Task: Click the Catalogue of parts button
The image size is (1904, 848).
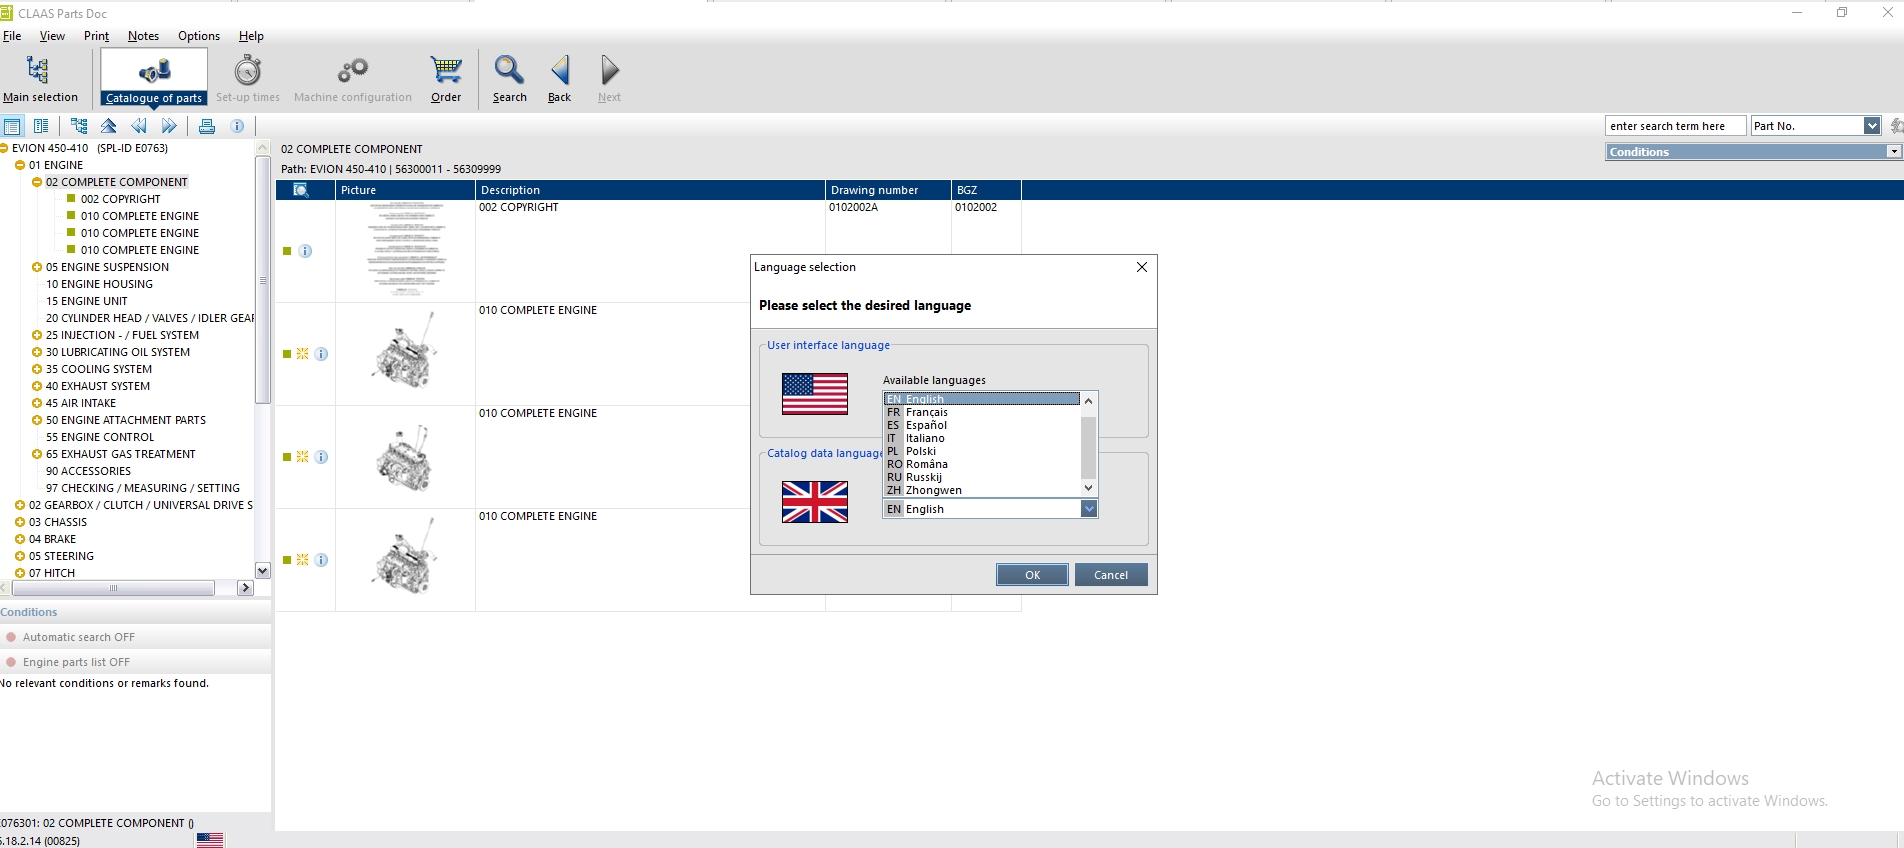Action: point(154,79)
